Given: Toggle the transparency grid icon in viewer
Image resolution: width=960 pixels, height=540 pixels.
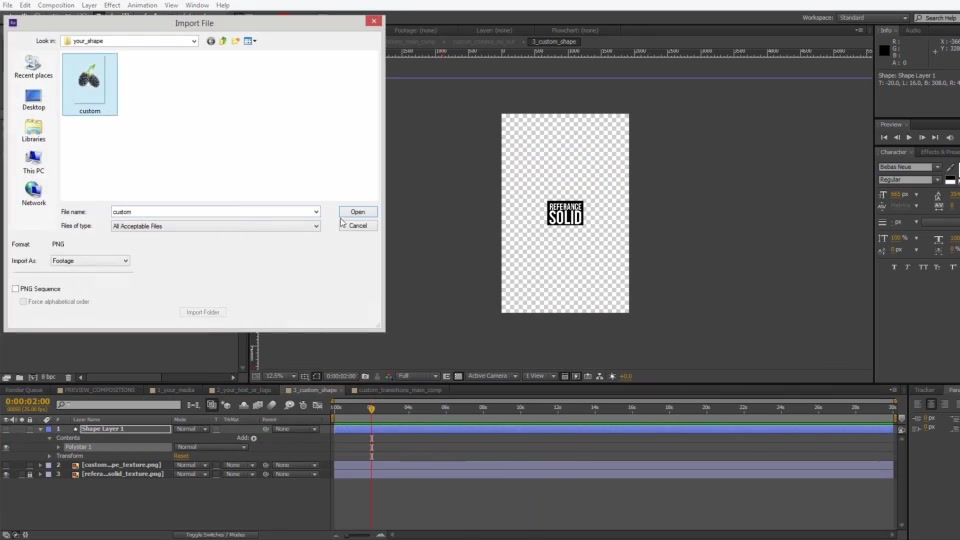Looking at the screenshot, I should [458, 376].
